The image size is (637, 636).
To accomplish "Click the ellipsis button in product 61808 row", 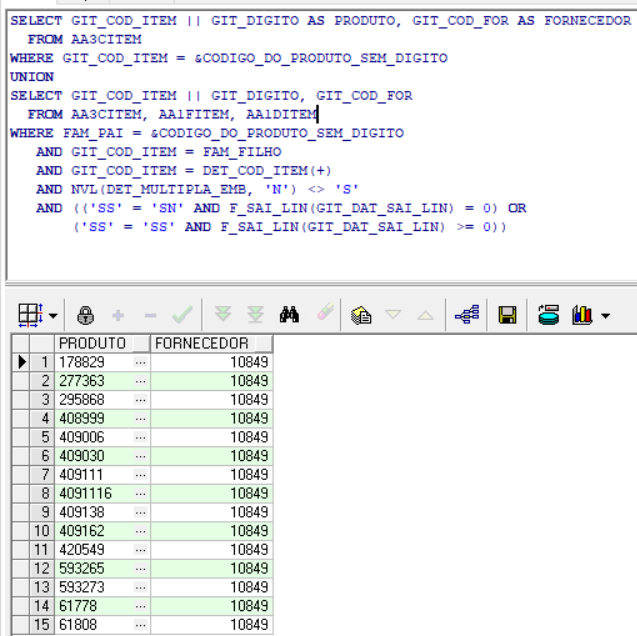I will (x=141, y=625).
